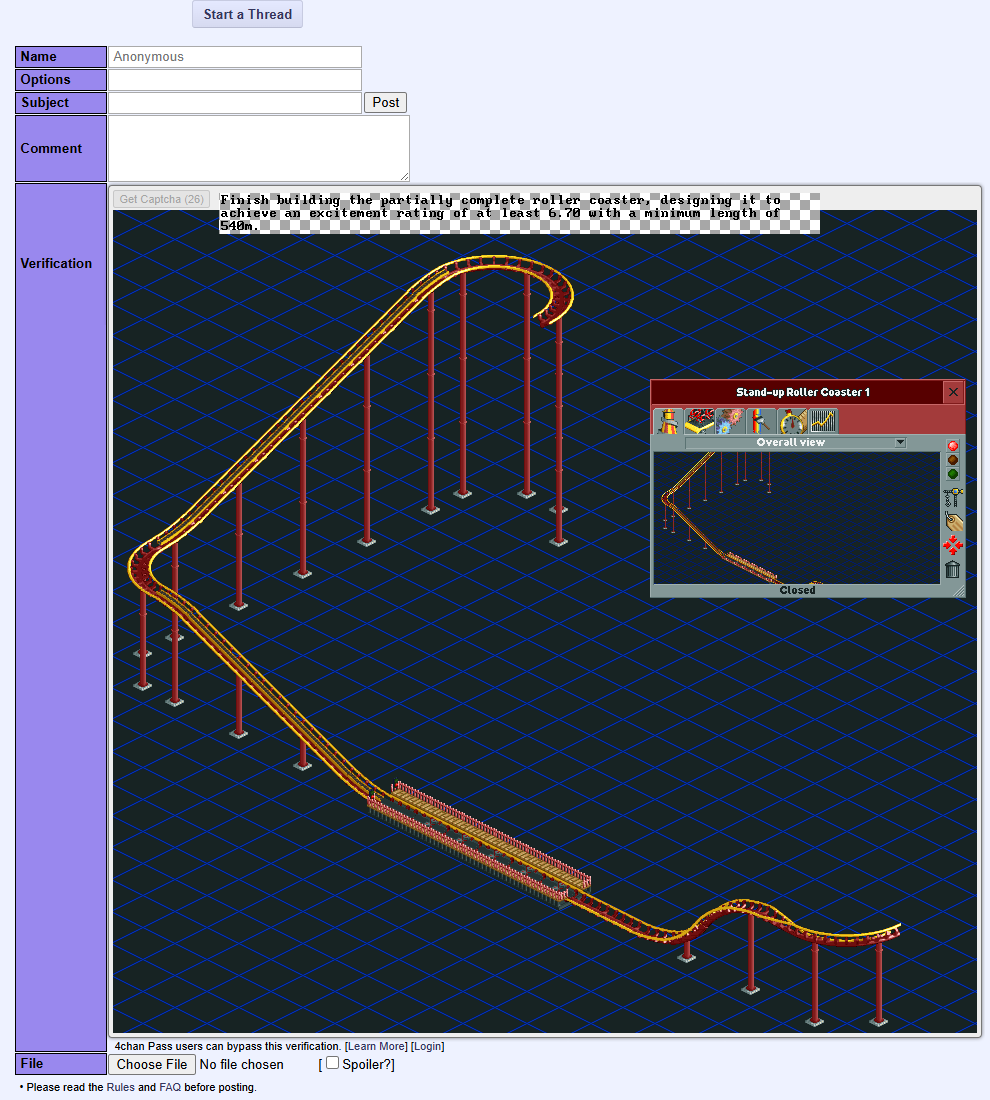Click the rename tag icon in ride window
Image resolution: width=990 pixels, height=1100 pixels.
953,521
